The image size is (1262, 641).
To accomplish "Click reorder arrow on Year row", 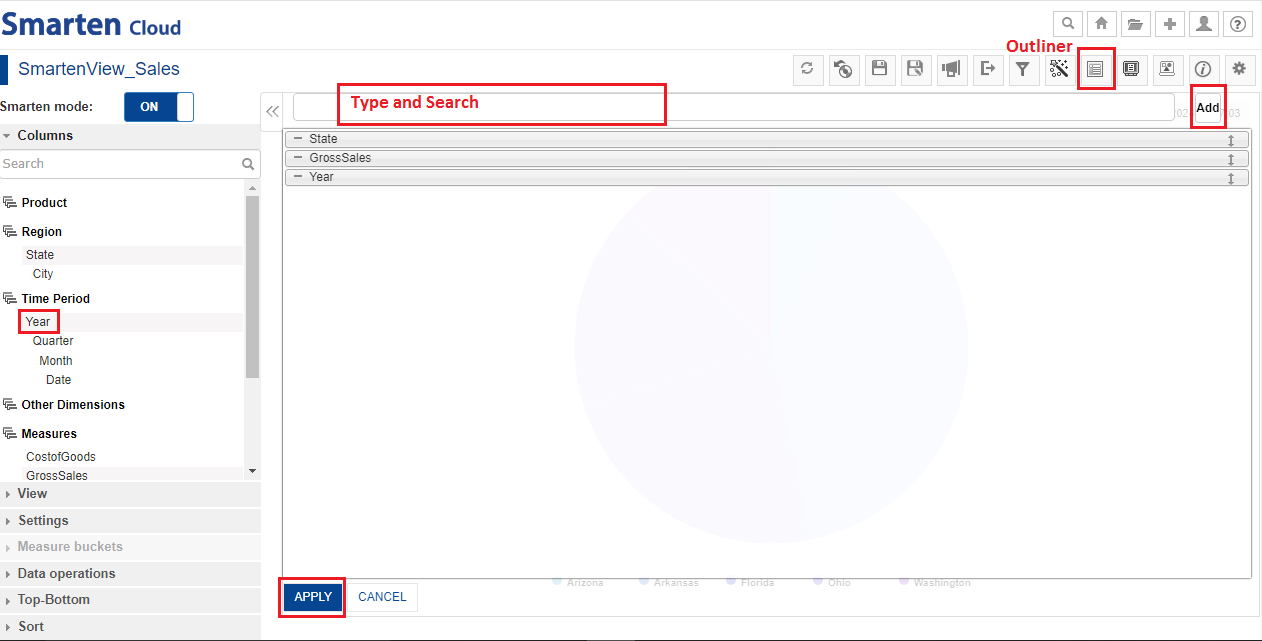I will pyautogui.click(x=1231, y=178).
